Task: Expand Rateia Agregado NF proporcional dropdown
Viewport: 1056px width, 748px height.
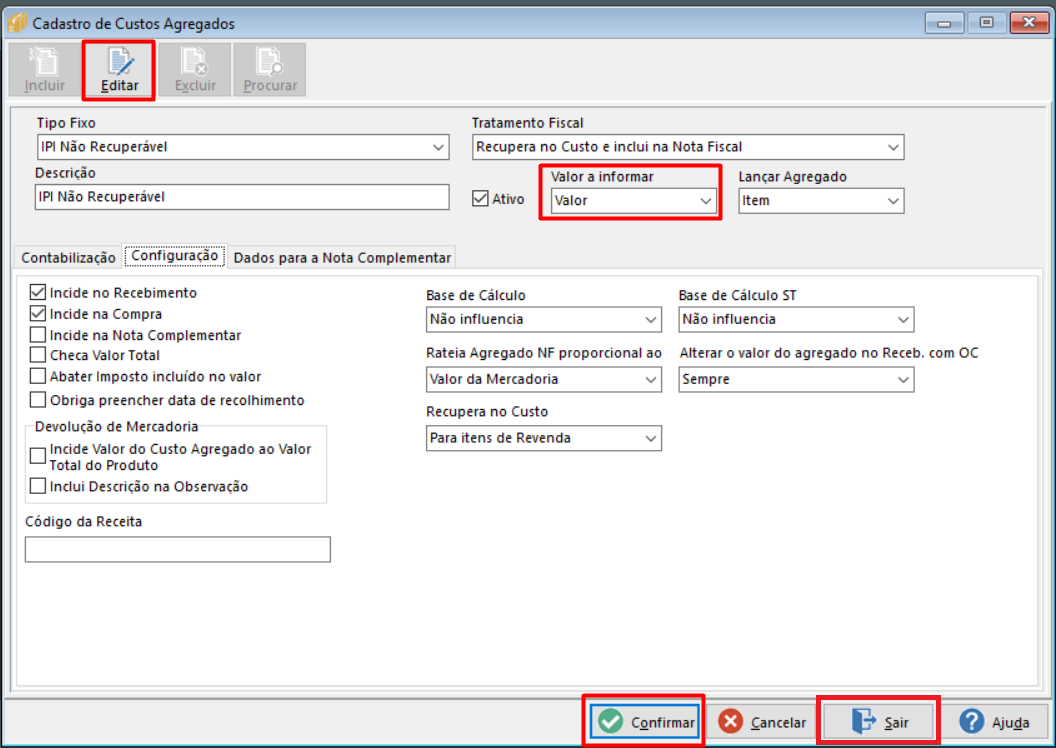Action: pos(543,379)
